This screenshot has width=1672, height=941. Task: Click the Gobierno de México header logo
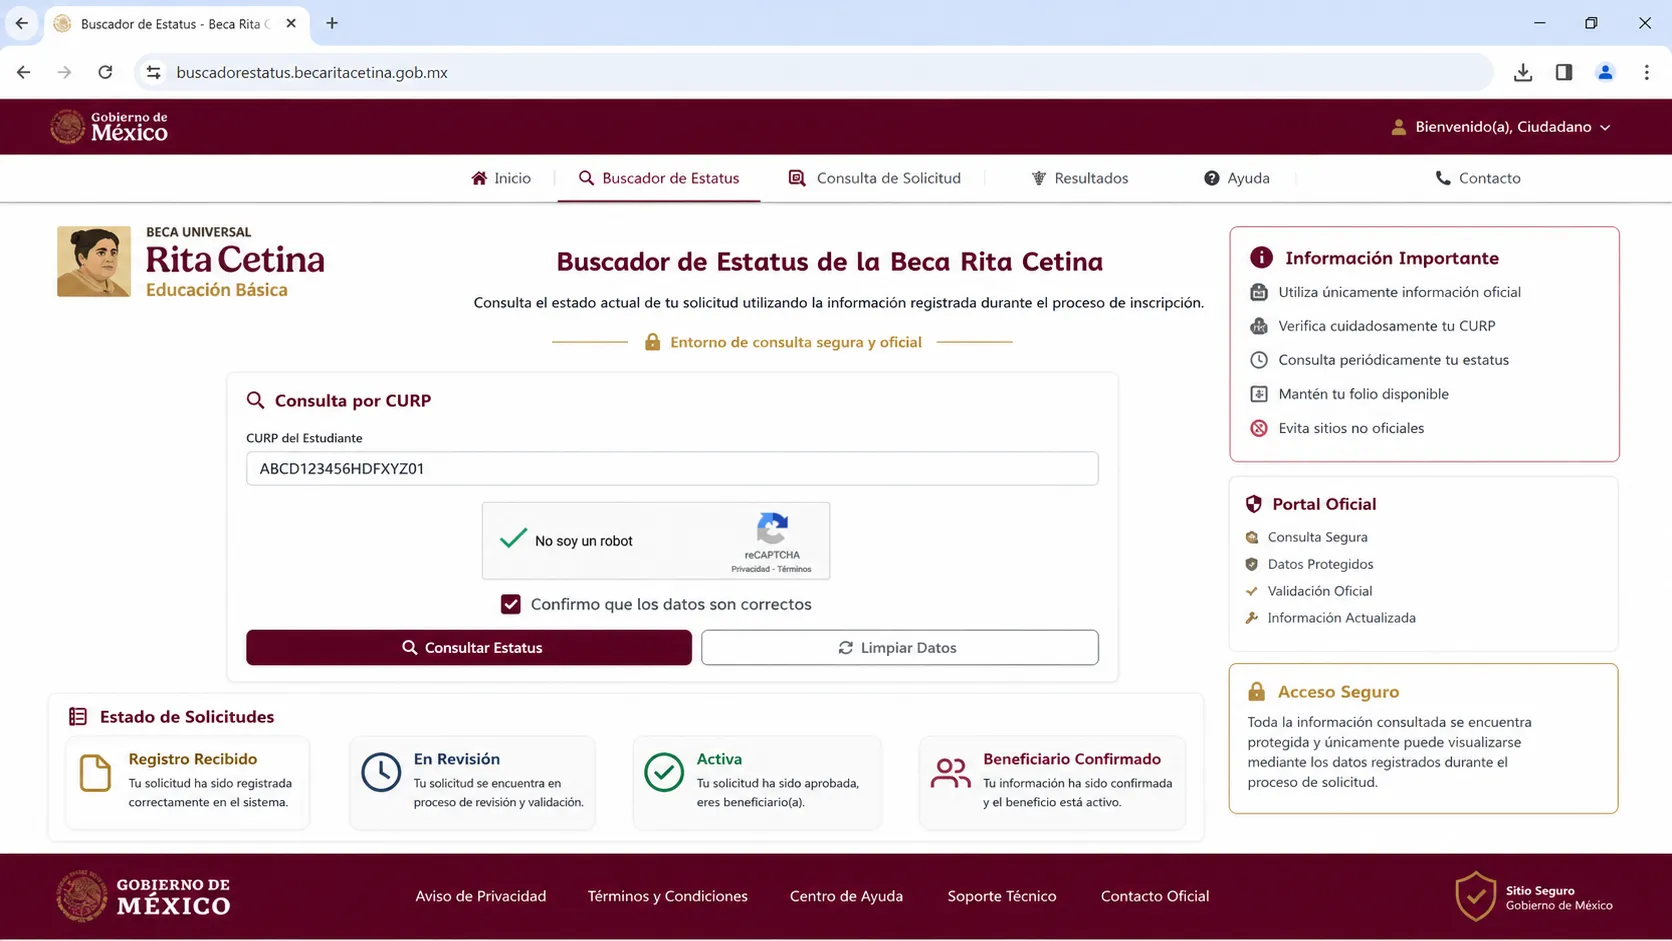pos(109,126)
